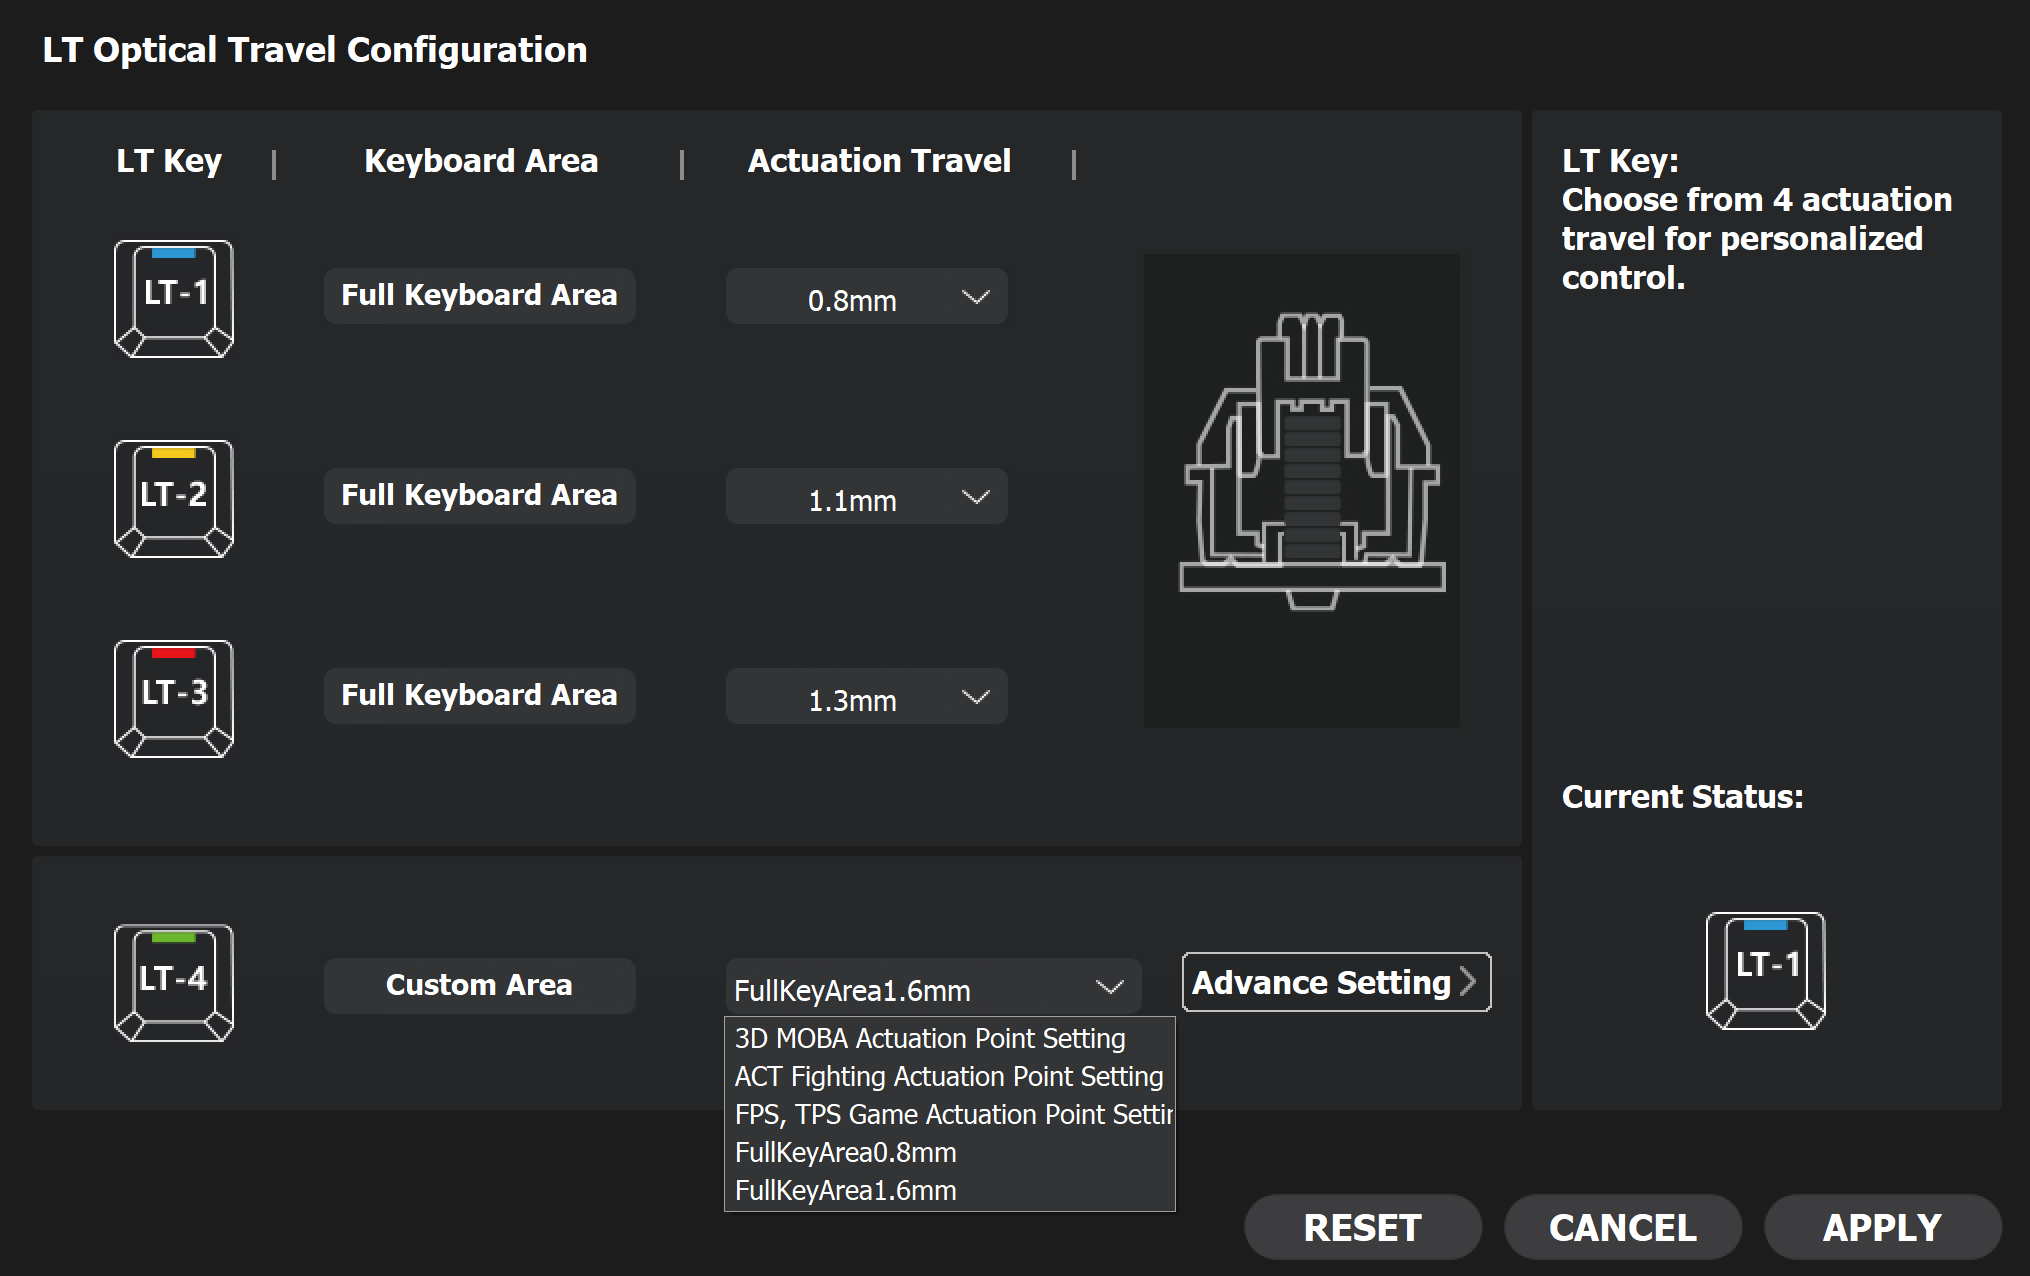Pick FullKeyArea0.8mm from the list
The width and height of the screenshot is (2030, 1276).
click(x=846, y=1153)
